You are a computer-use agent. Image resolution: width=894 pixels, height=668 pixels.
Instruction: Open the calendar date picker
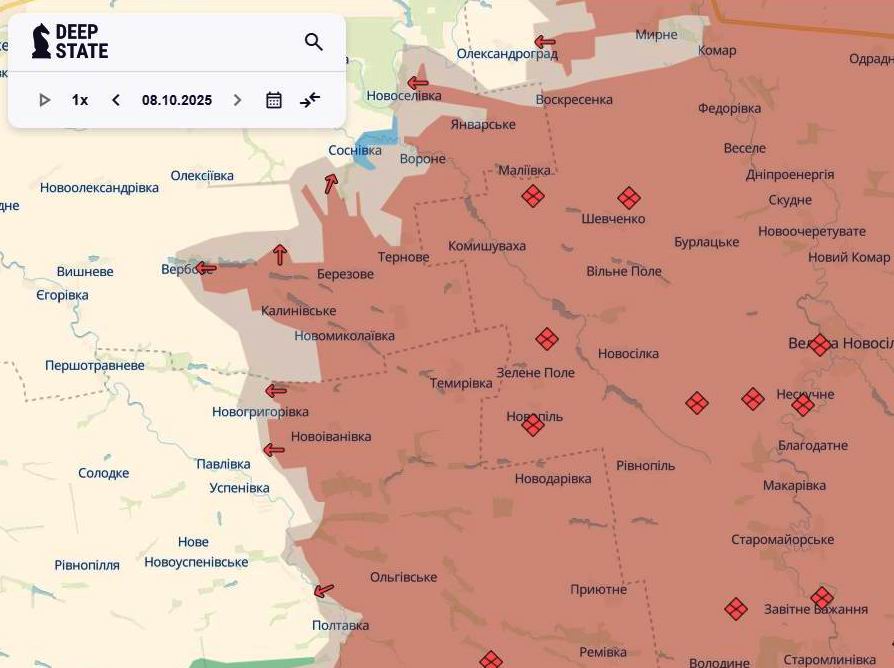[x=272, y=99]
